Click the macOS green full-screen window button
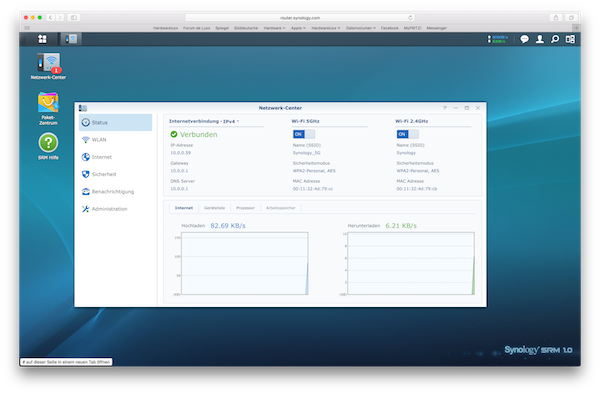Image resolution: width=600 pixels, height=394 pixels. (39, 18)
